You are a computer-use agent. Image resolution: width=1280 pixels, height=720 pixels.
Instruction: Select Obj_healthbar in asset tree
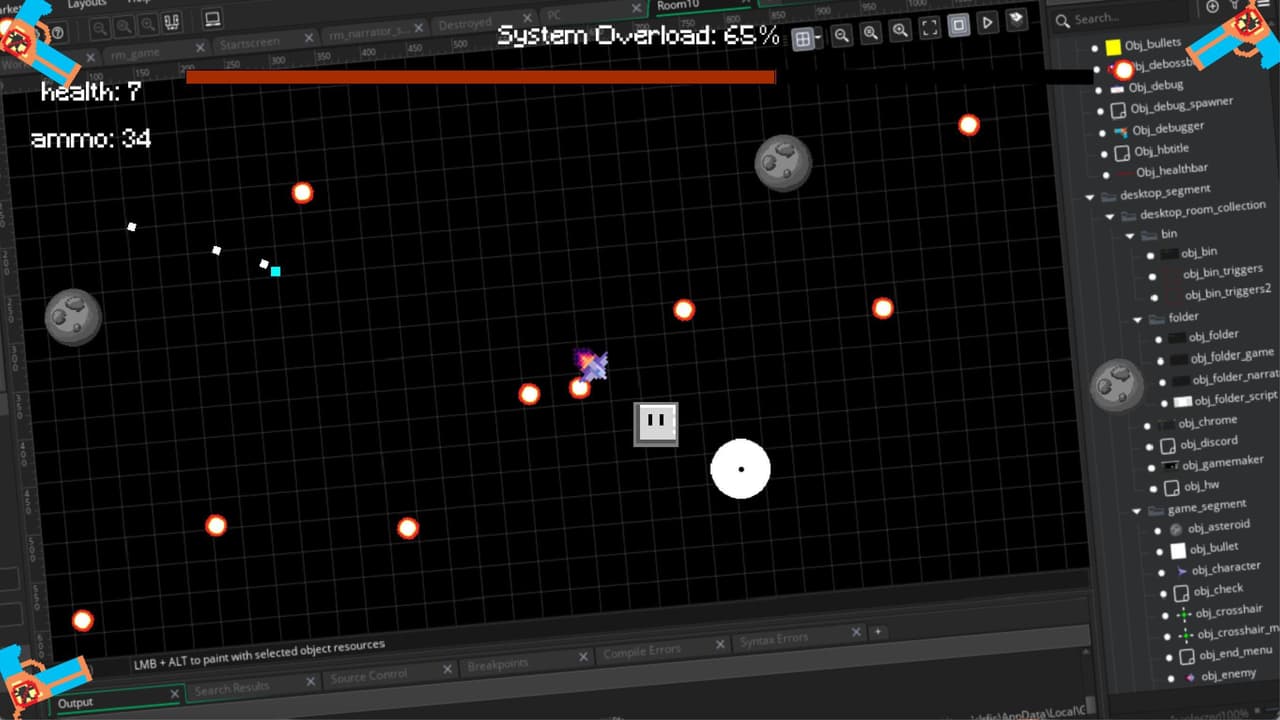[1171, 171]
